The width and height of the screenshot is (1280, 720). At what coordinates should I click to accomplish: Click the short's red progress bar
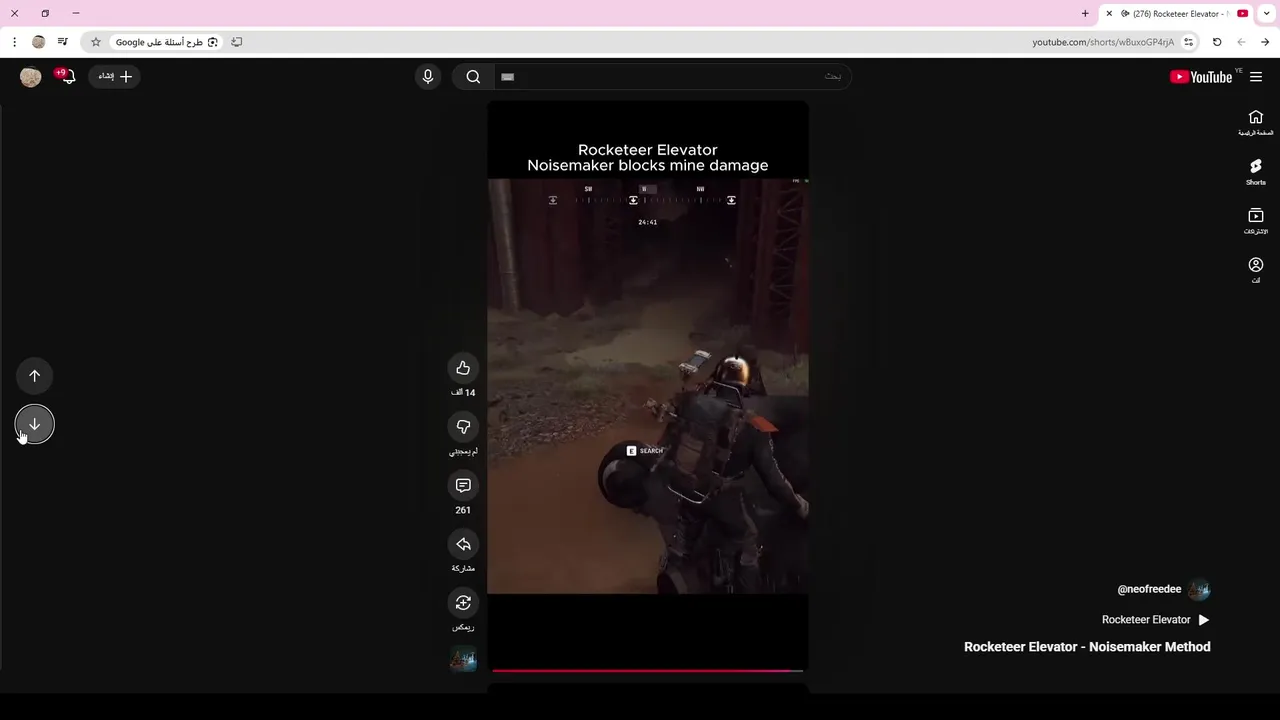(x=648, y=670)
